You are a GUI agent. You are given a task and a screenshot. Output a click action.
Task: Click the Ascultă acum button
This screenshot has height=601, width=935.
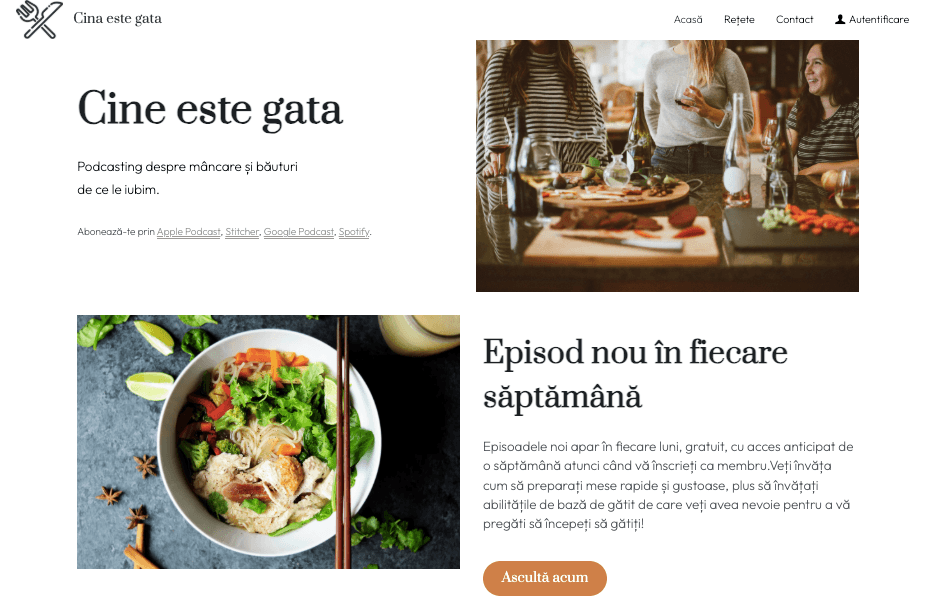[544, 578]
